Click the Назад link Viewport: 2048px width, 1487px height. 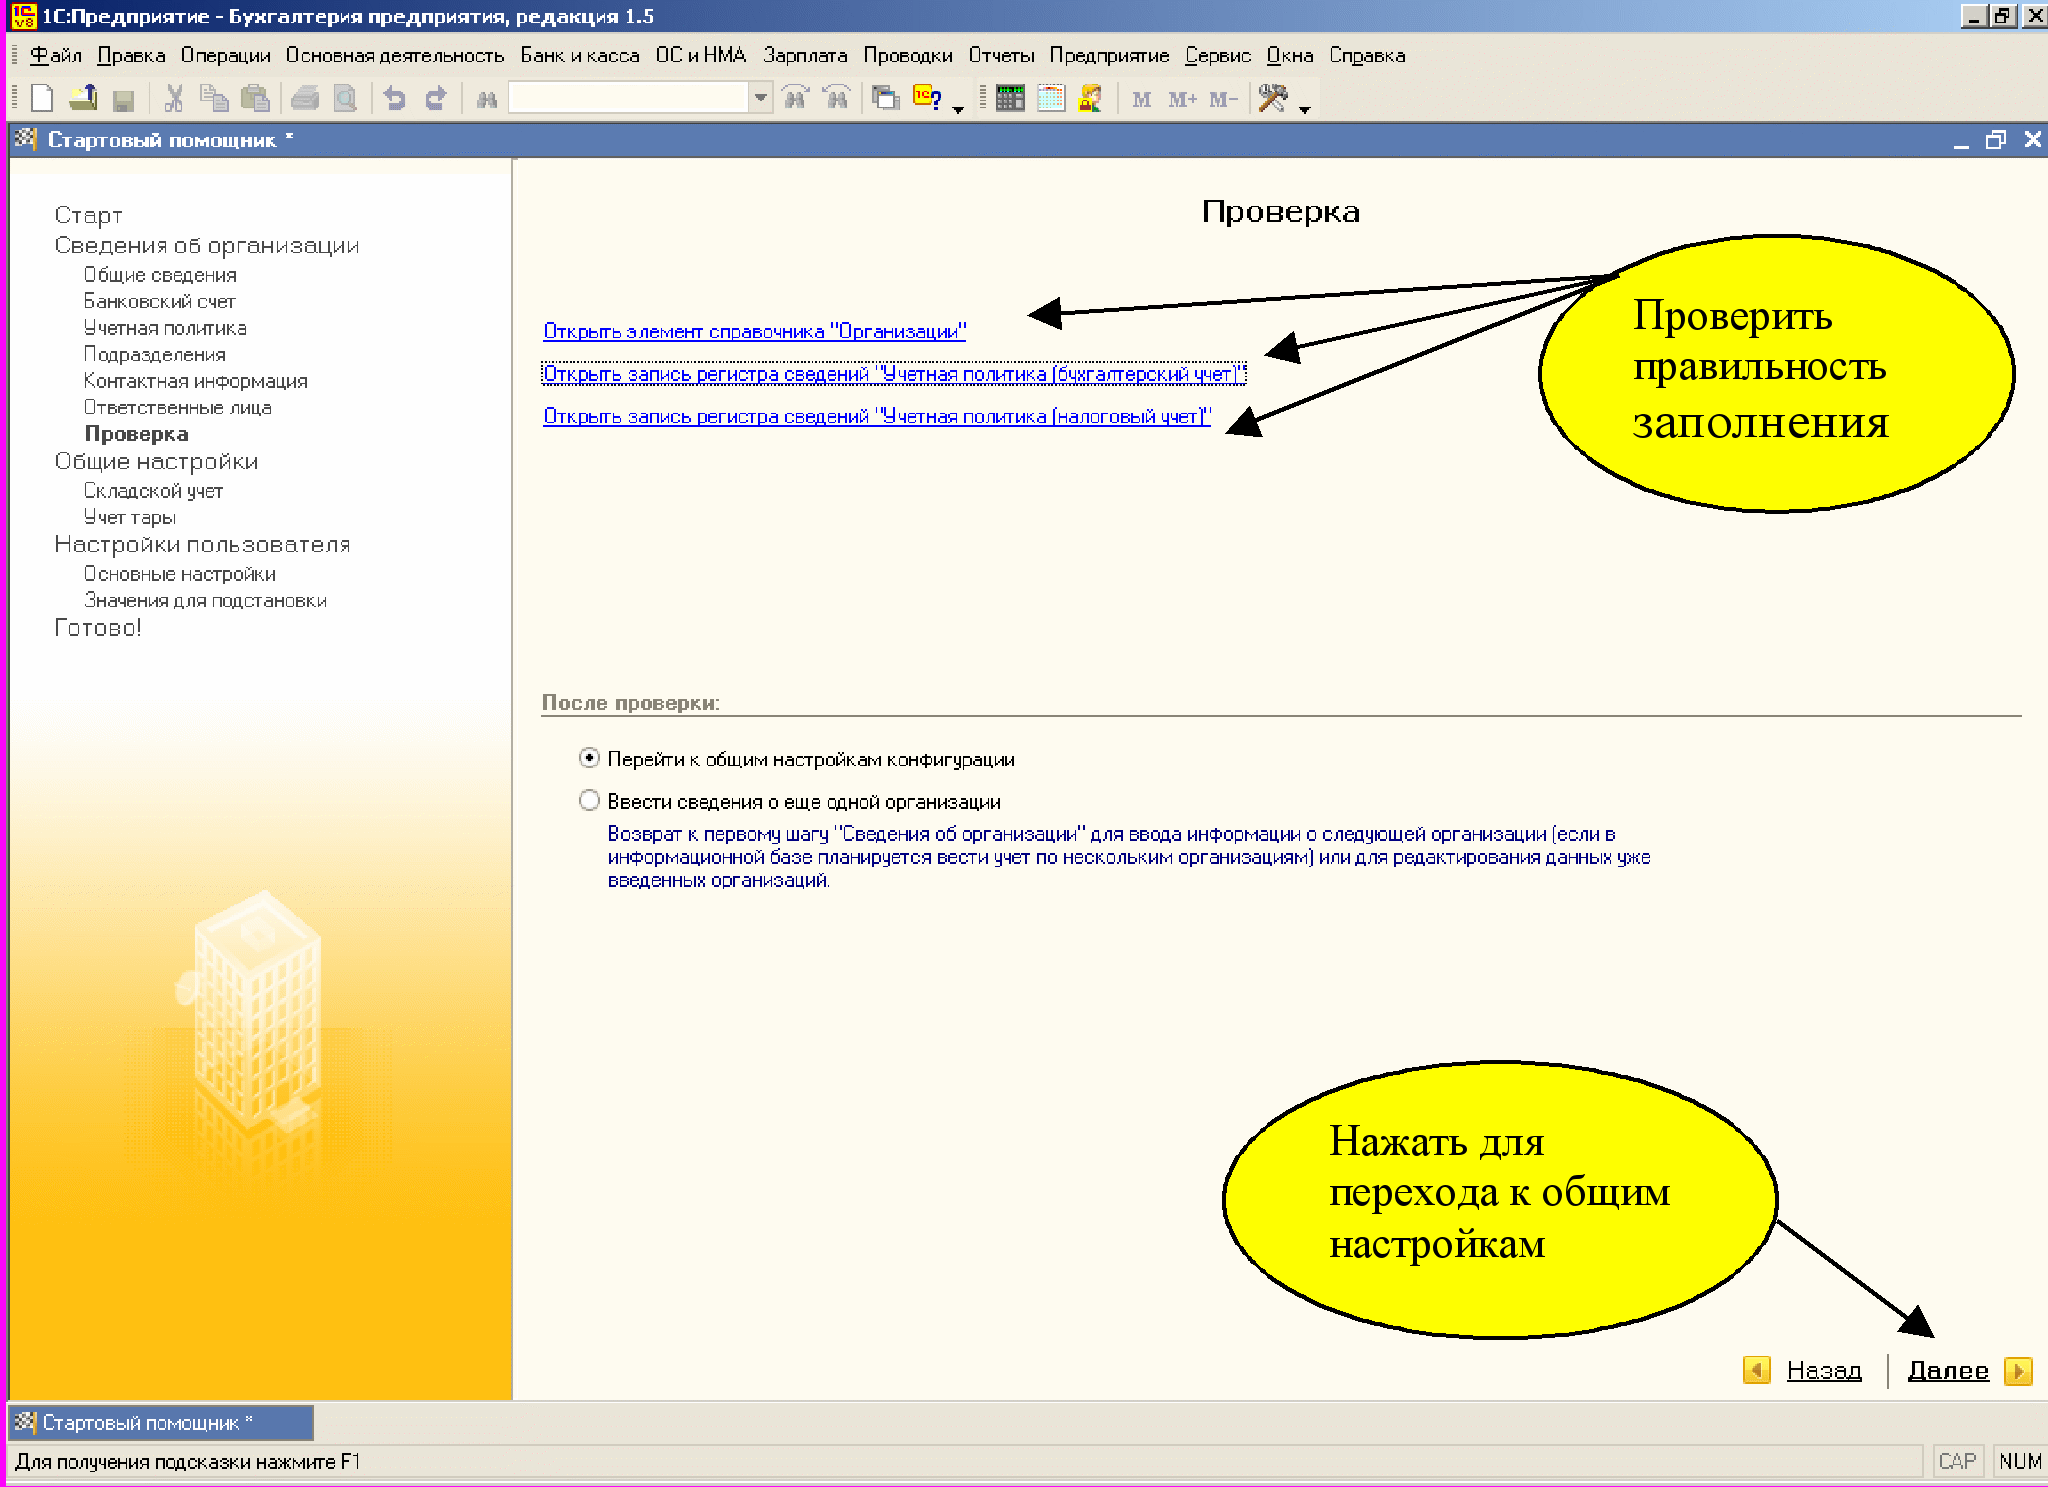(x=1824, y=1370)
